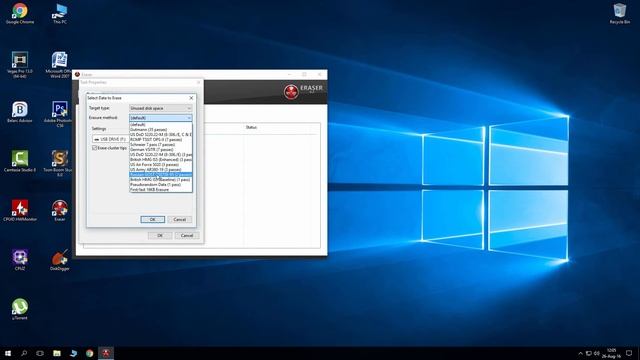Open volume control in system tray
The image size is (640, 360).
(597, 353)
